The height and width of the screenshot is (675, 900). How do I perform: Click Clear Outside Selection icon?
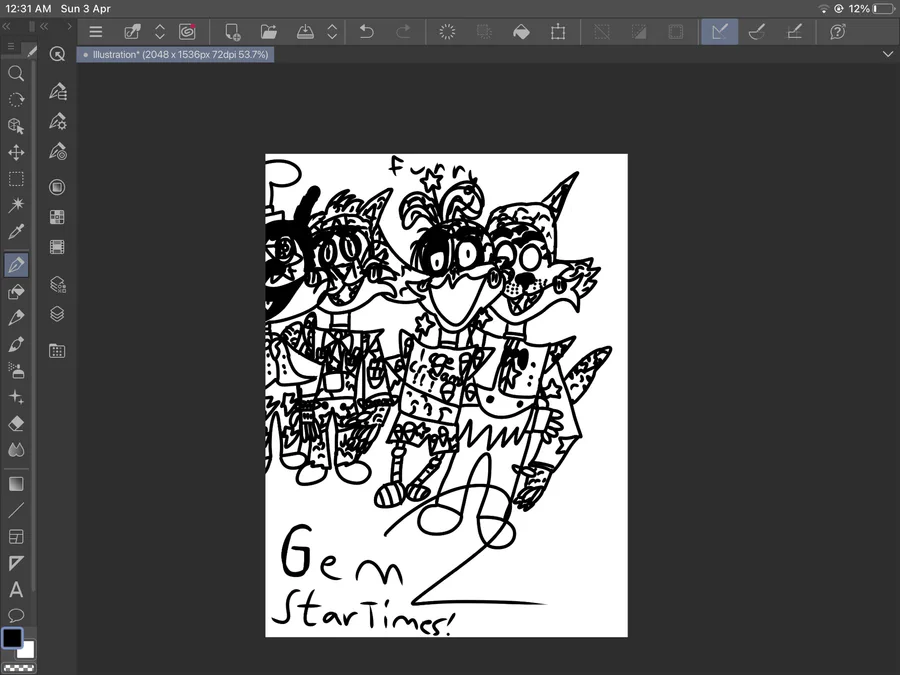point(484,32)
